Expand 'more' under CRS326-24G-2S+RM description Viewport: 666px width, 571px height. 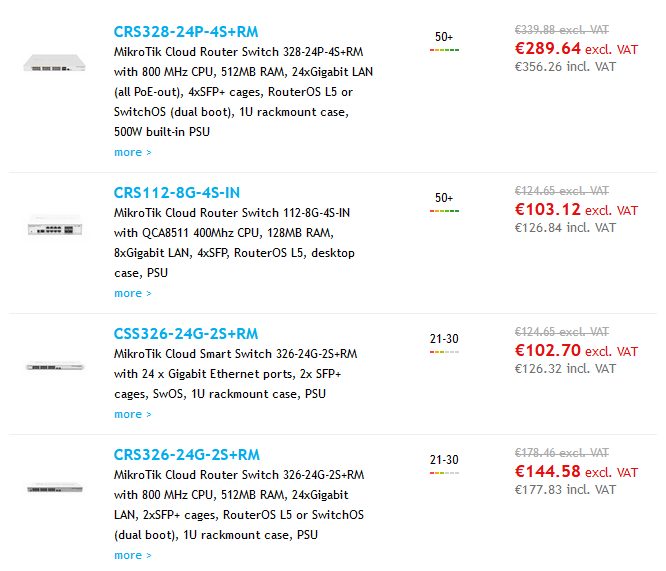coord(132,556)
